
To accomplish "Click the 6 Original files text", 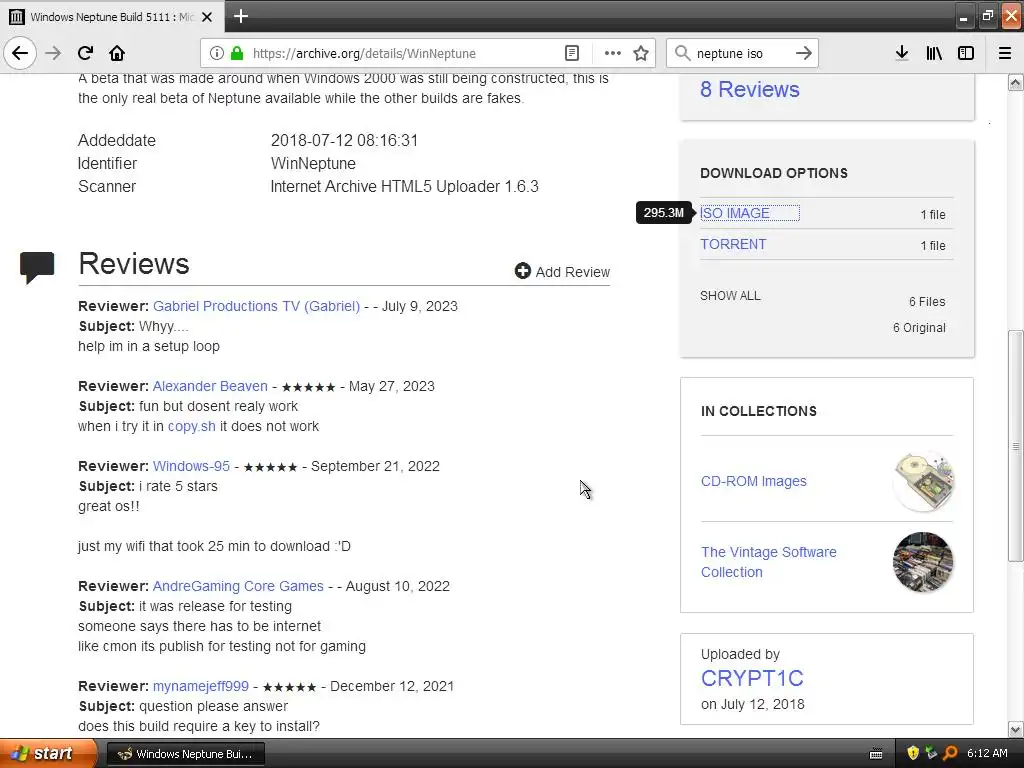I will (x=919, y=328).
